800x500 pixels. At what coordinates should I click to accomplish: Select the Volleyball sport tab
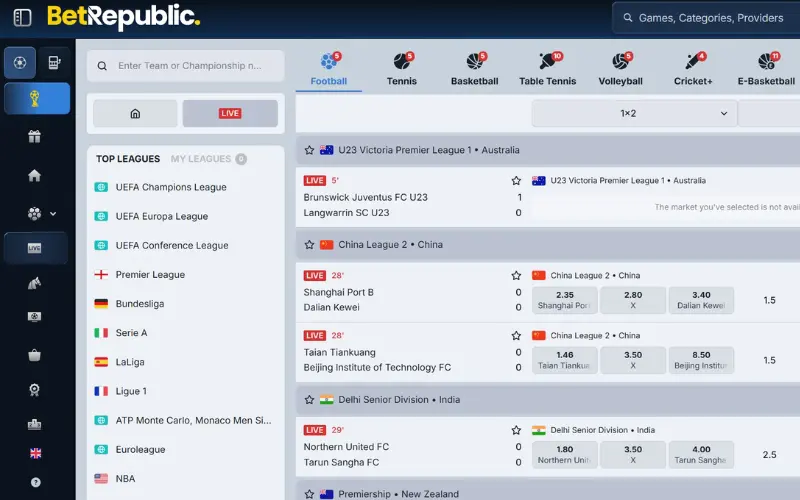pyautogui.click(x=620, y=69)
